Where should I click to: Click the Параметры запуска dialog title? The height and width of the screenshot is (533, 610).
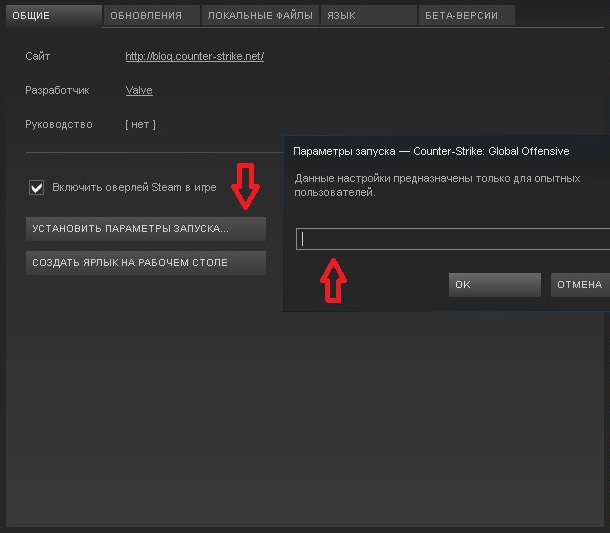431,151
